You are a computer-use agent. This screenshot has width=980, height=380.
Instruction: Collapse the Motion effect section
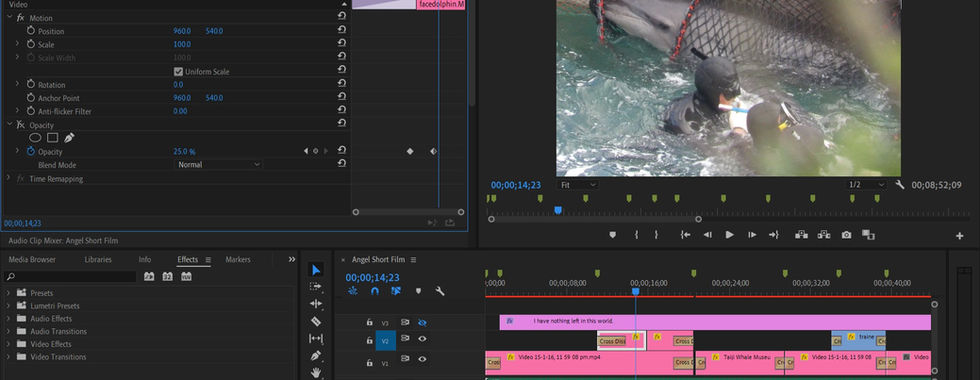[x=9, y=18]
